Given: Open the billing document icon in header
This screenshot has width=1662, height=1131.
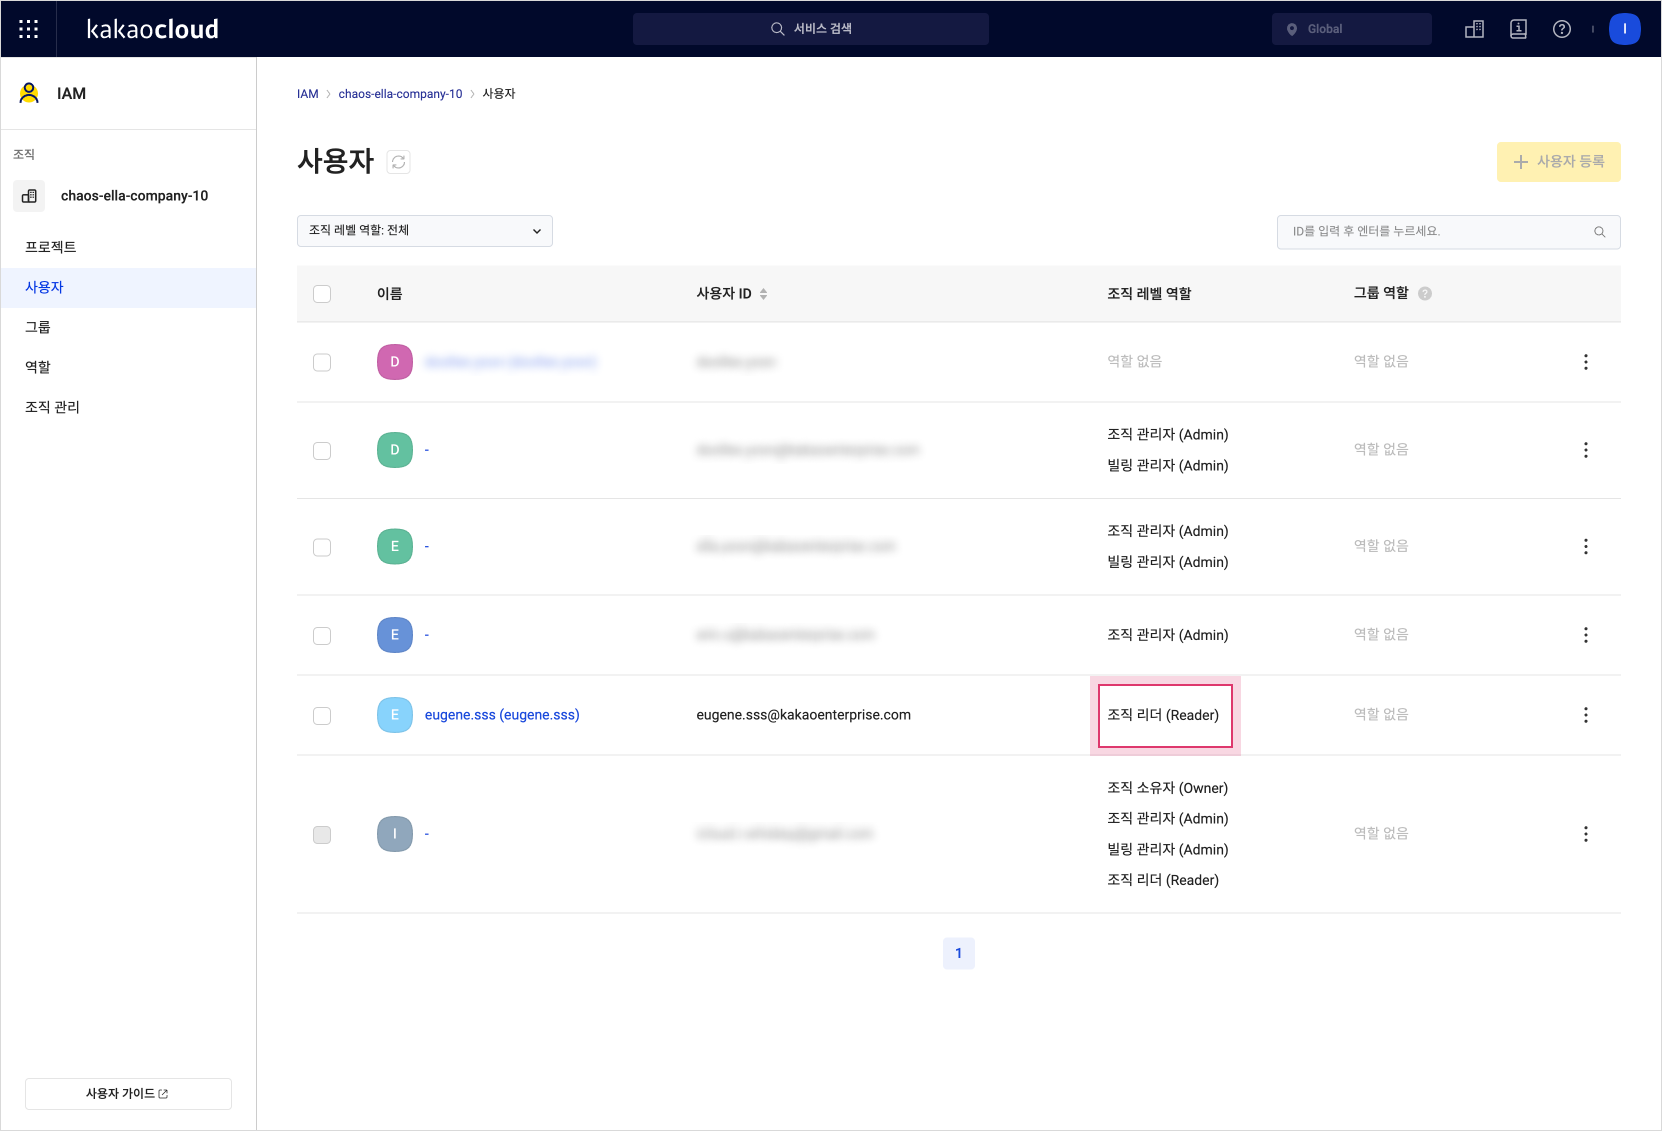Looking at the screenshot, I should tap(1518, 29).
